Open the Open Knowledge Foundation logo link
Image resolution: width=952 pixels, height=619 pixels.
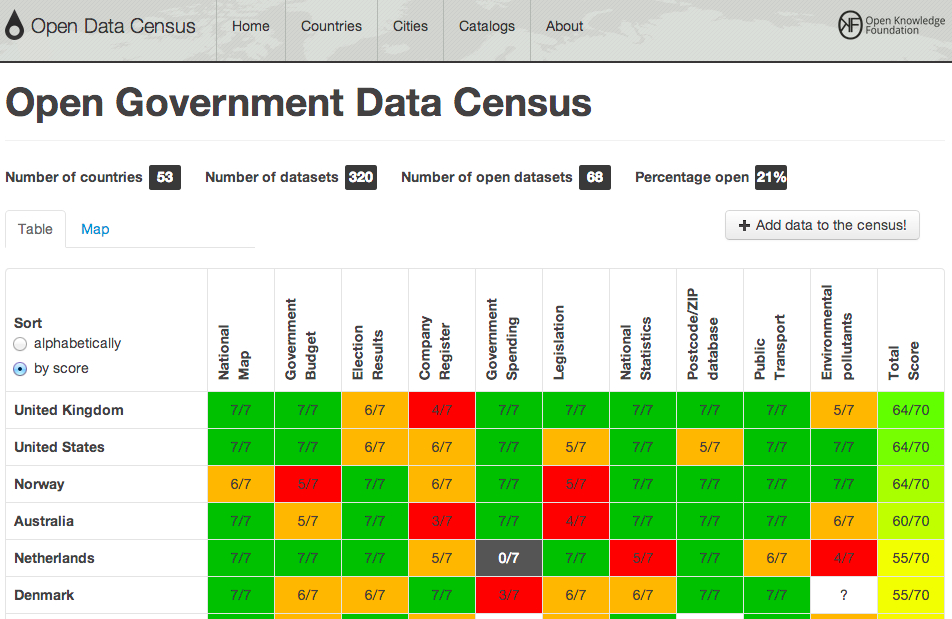point(891,25)
